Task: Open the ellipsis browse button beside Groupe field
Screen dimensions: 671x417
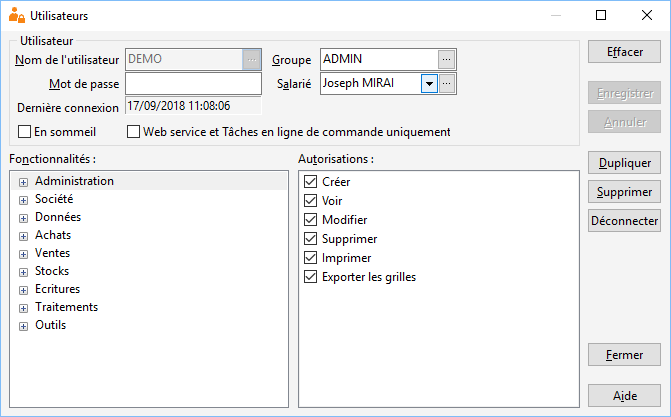Action: point(446,60)
